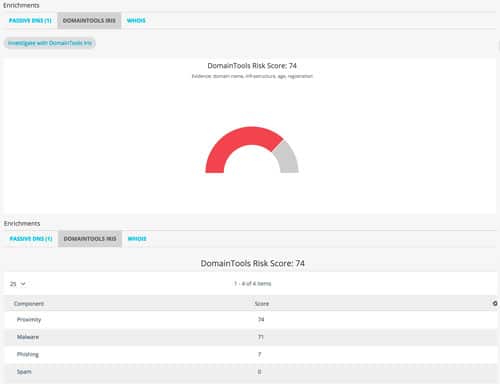Screen dimensions: 500x384
Task: Sort by Score column header
Action: pyautogui.click(x=262, y=304)
